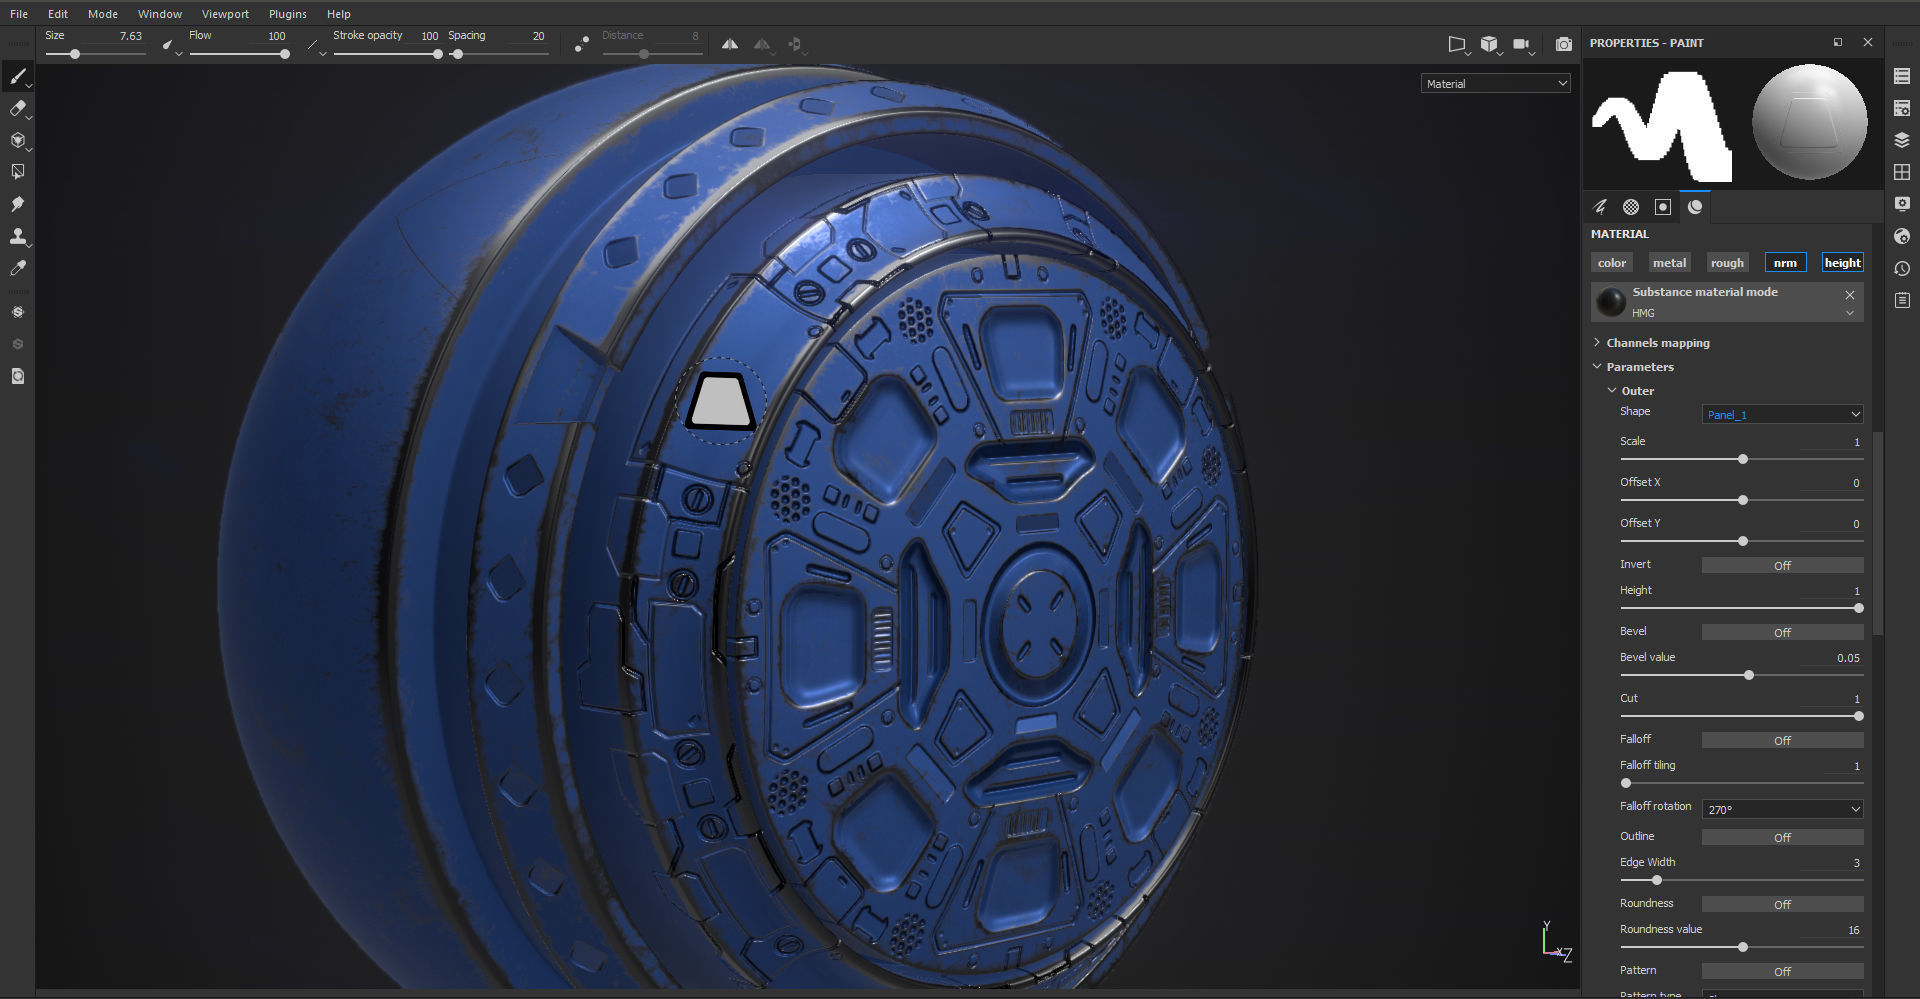
Task: Toggle the color channel button
Action: pos(1612,263)
